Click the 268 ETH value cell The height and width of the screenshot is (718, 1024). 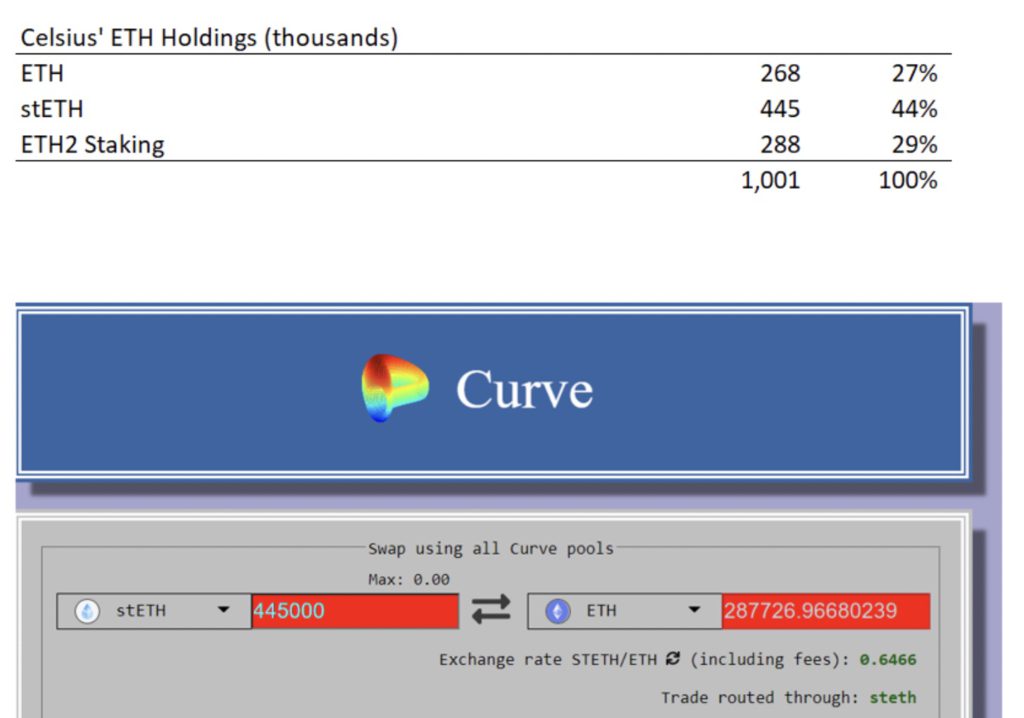[780, 73]
